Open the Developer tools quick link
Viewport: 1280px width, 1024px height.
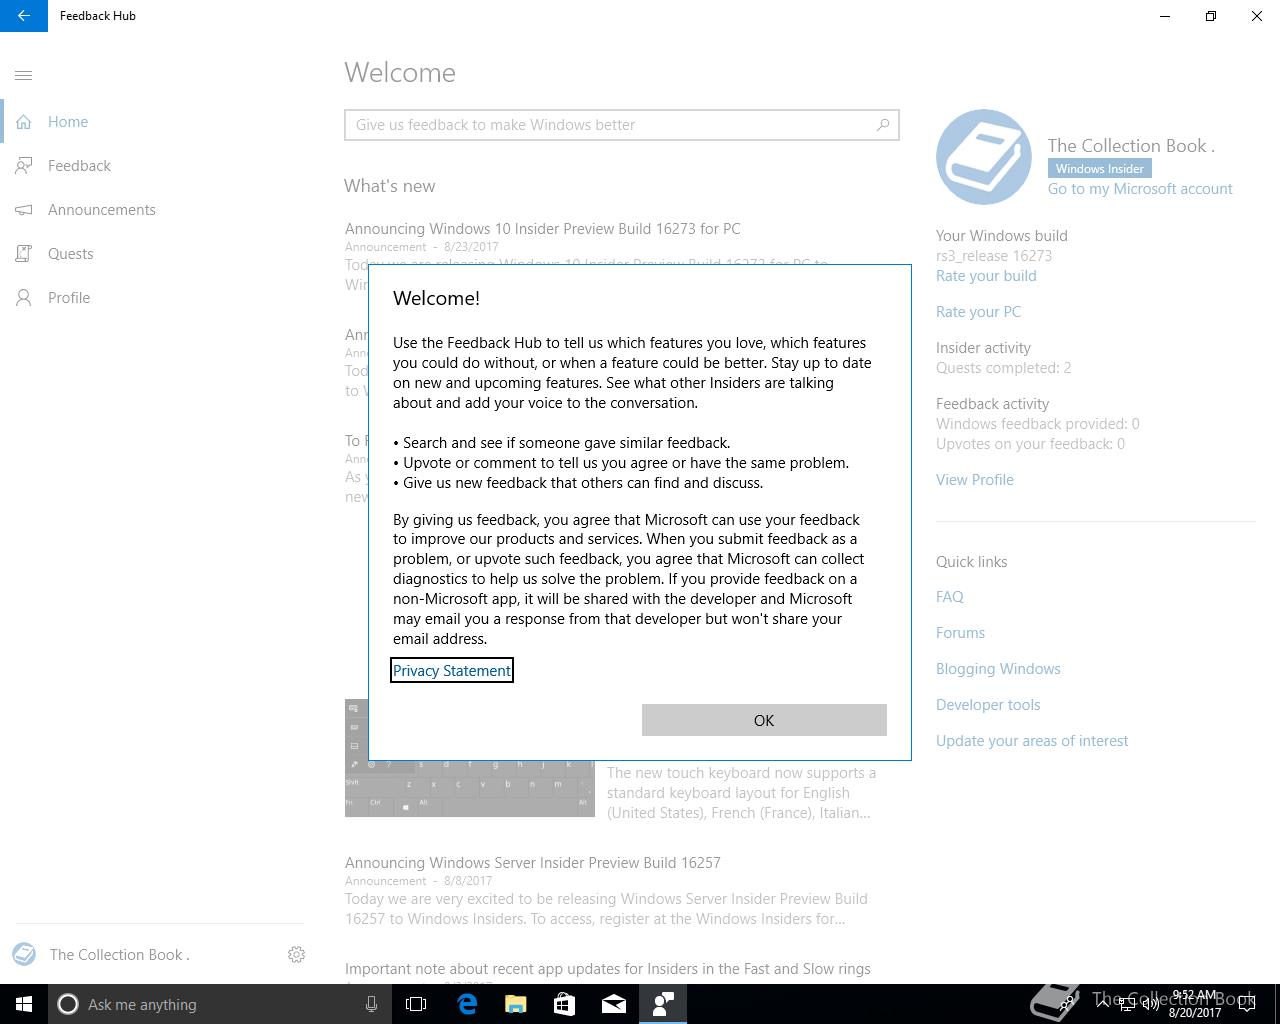pos(988,705)
